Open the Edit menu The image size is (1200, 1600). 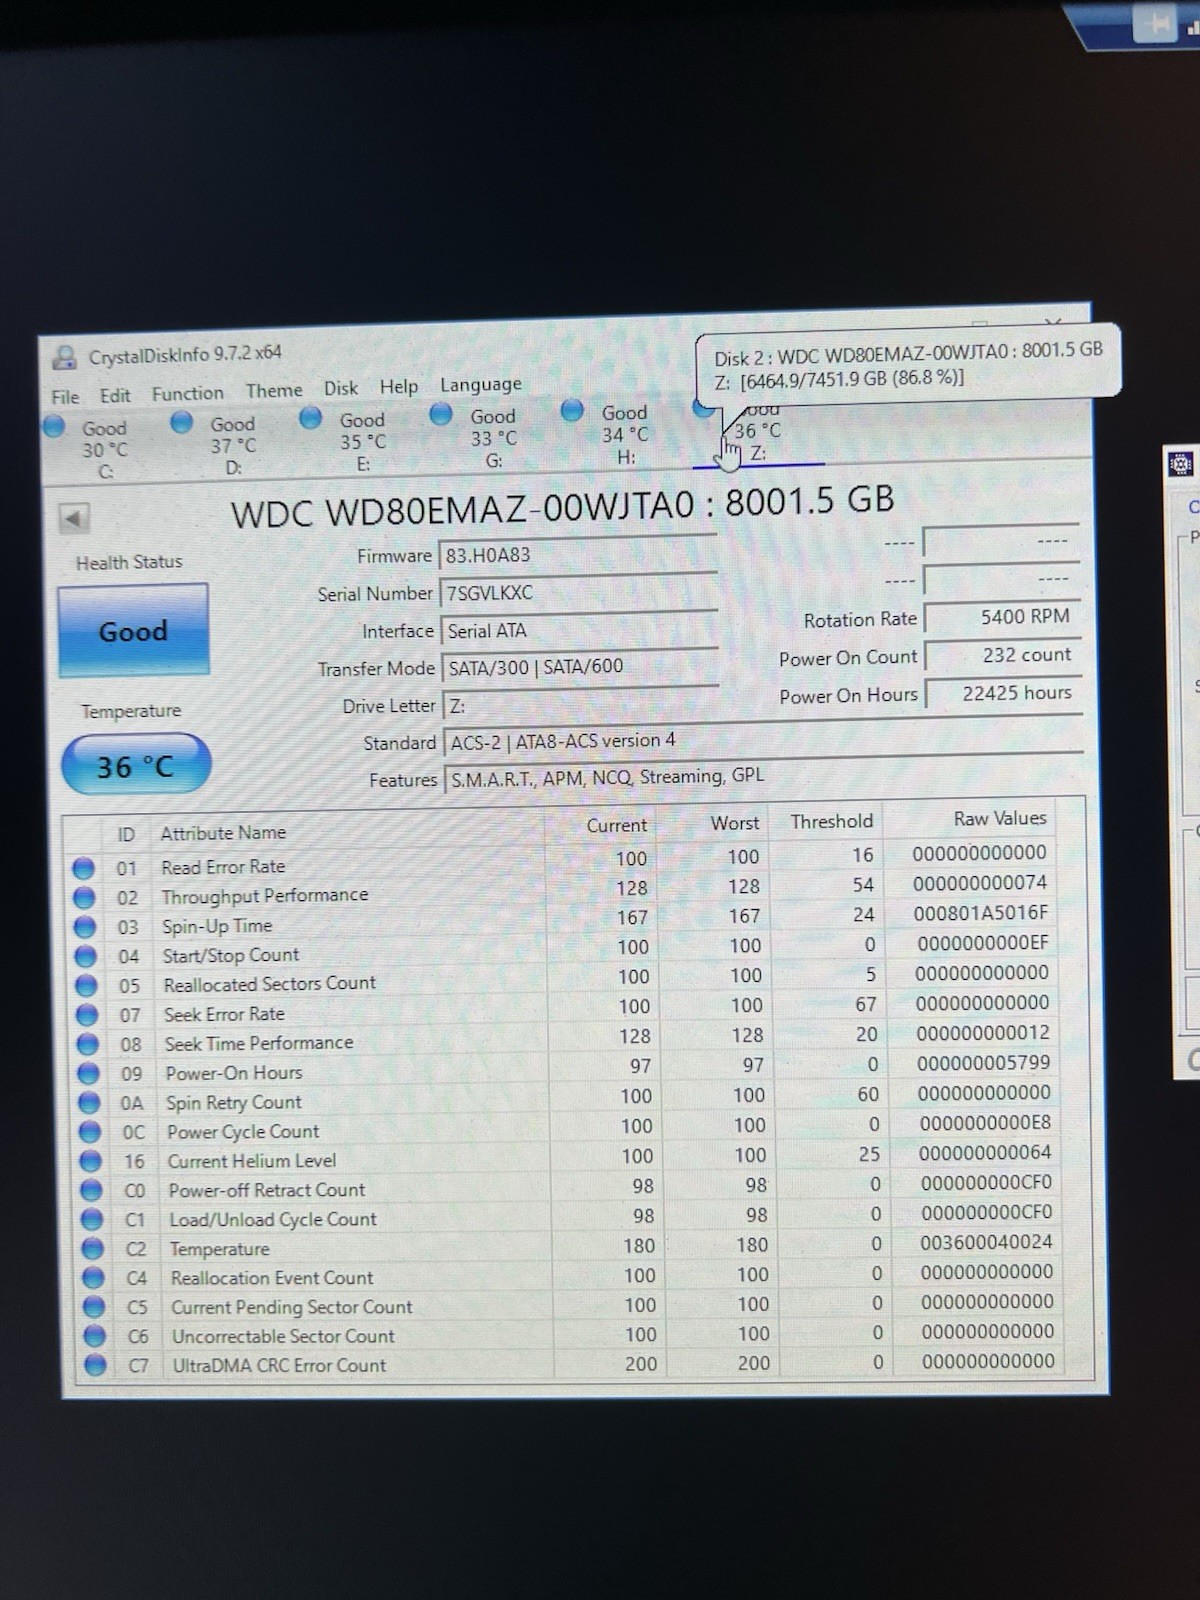[115, 395]
